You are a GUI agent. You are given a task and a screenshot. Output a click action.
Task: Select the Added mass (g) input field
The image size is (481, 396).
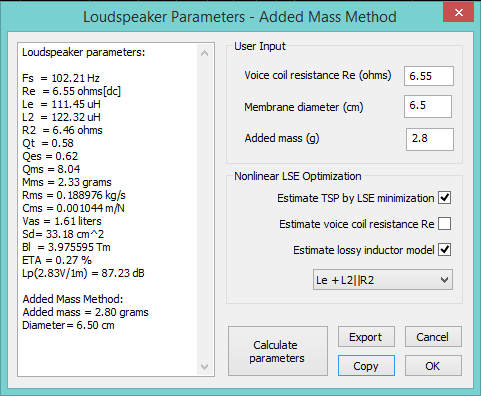click(x=430, y=139)
